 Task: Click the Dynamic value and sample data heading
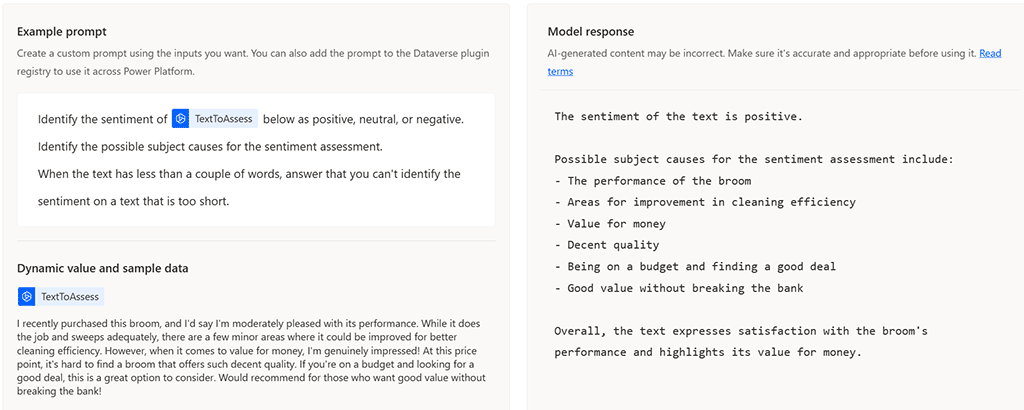coord(103,268)
